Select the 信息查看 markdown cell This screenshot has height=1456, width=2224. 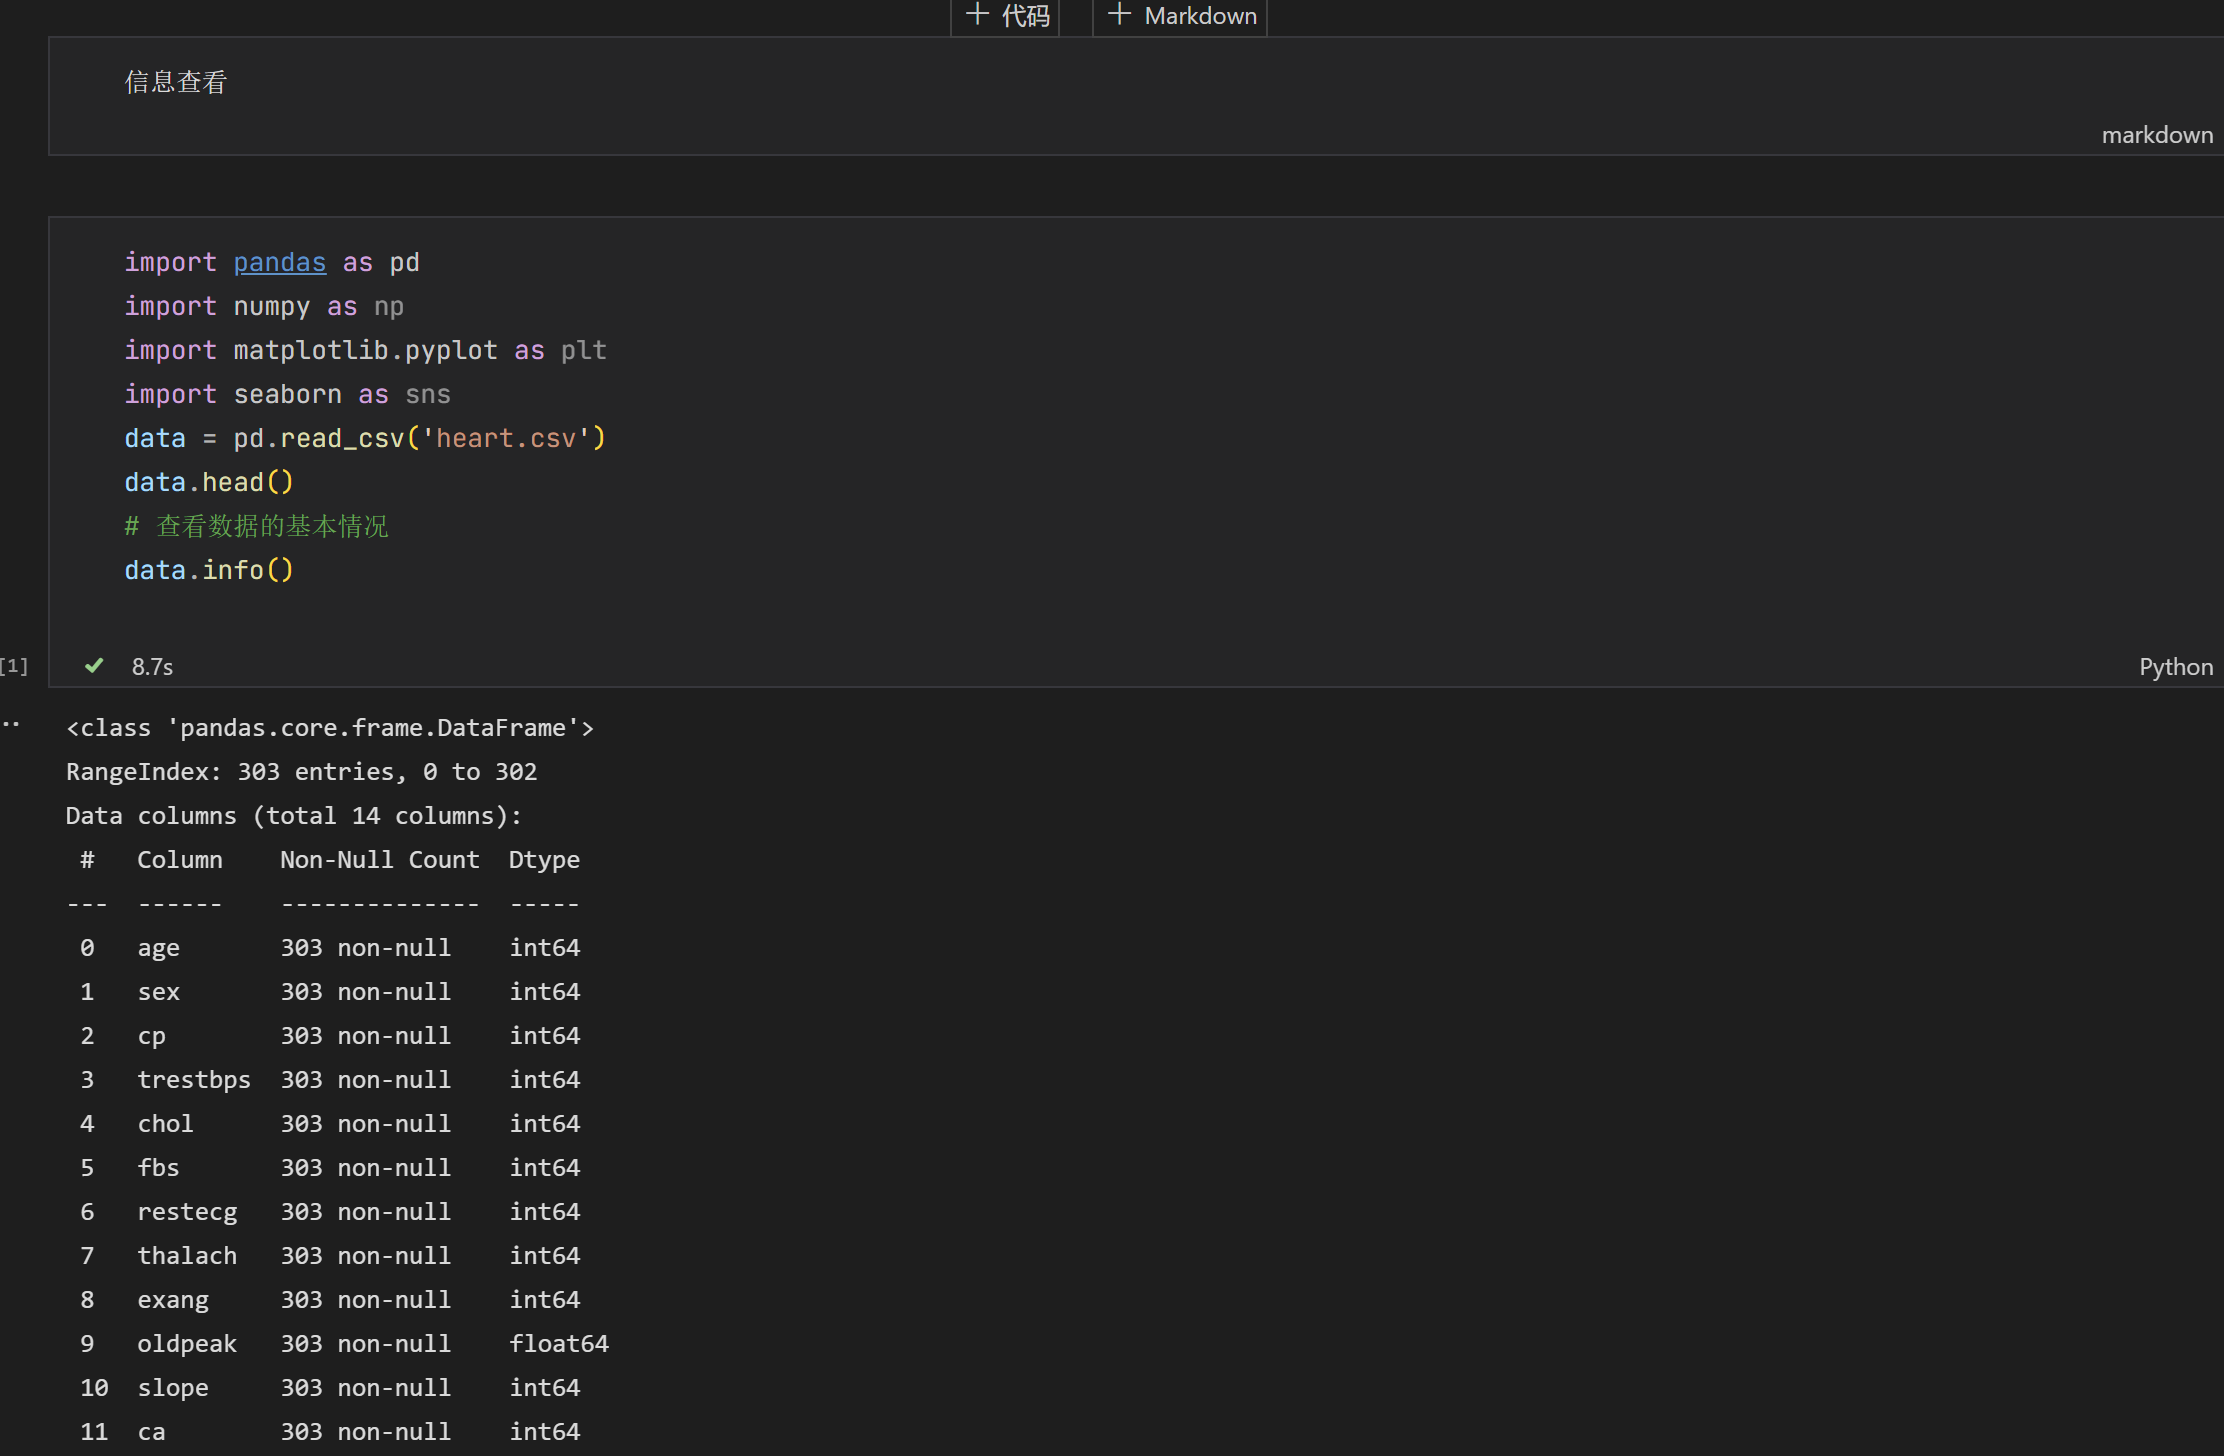(x=176, y=83)
